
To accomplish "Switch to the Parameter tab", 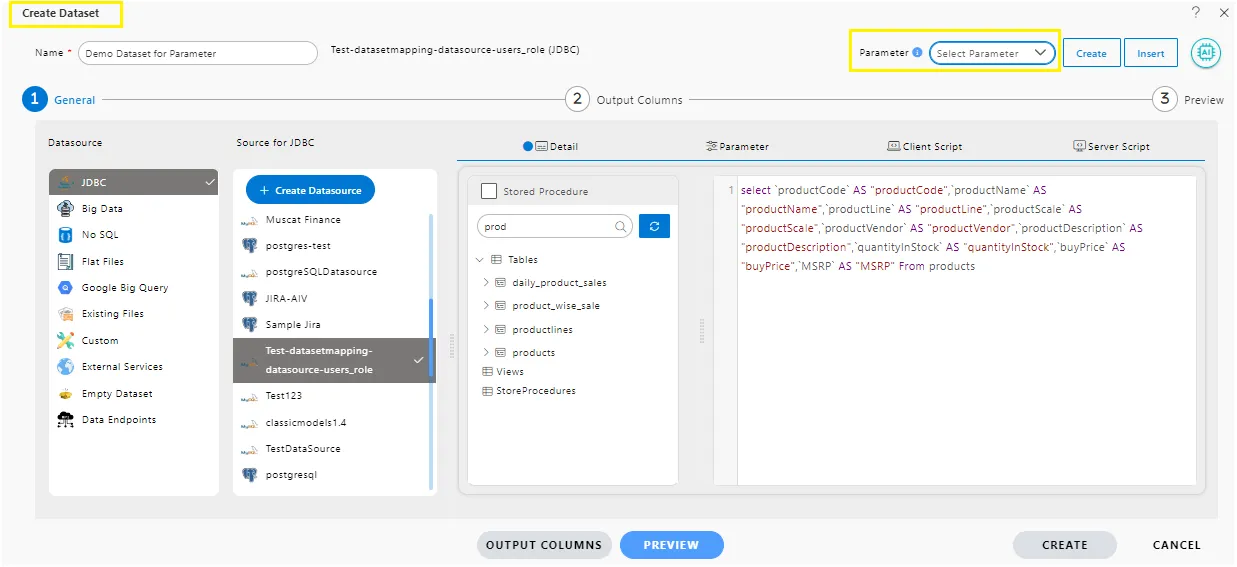I will [x=737, y=146].
